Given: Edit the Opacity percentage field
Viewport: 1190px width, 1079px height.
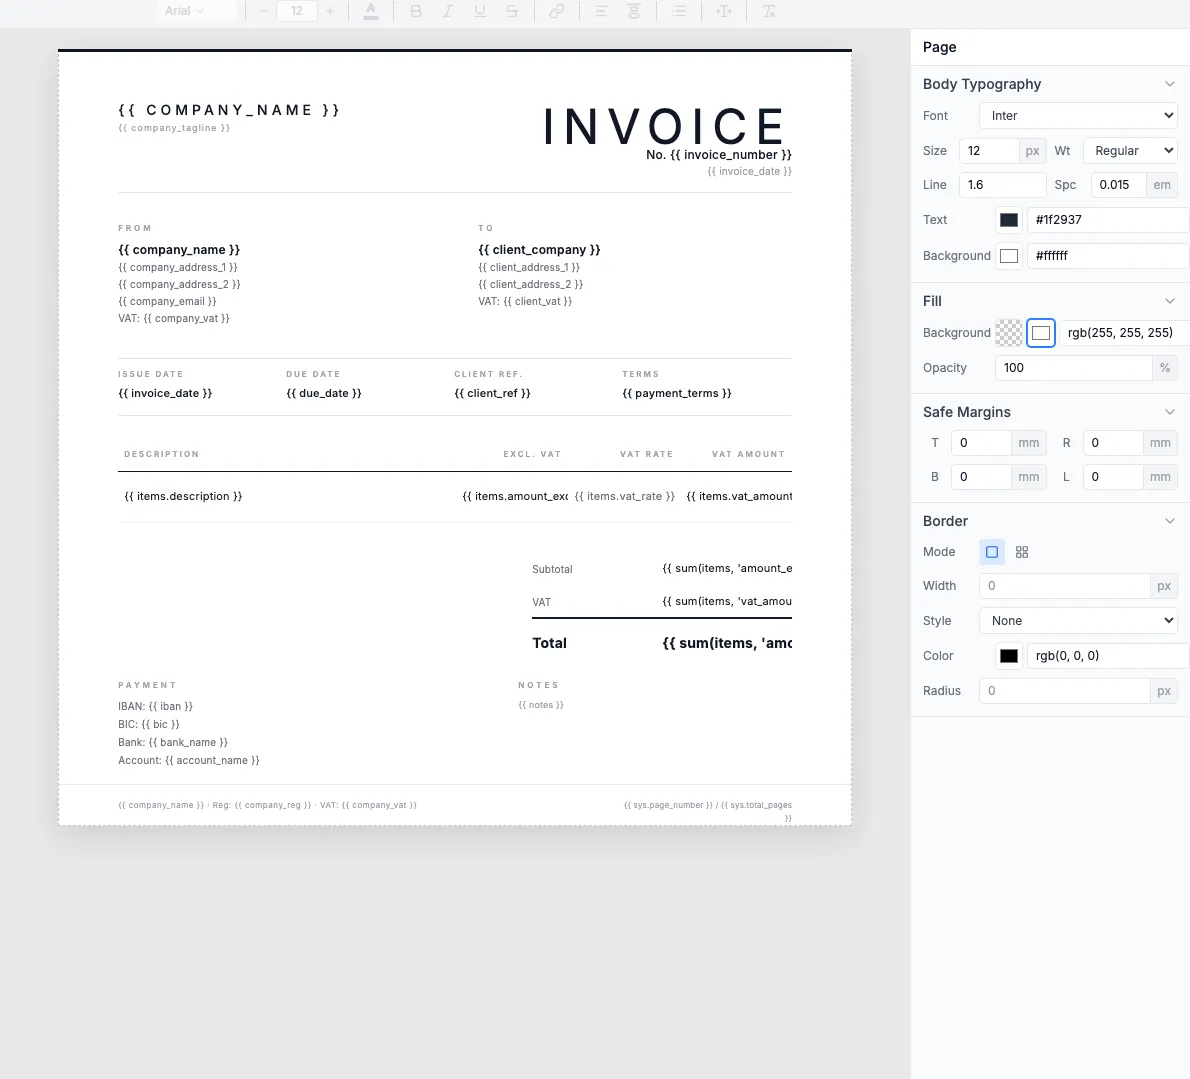Looking at the screenshot, I should point(1073,367).
